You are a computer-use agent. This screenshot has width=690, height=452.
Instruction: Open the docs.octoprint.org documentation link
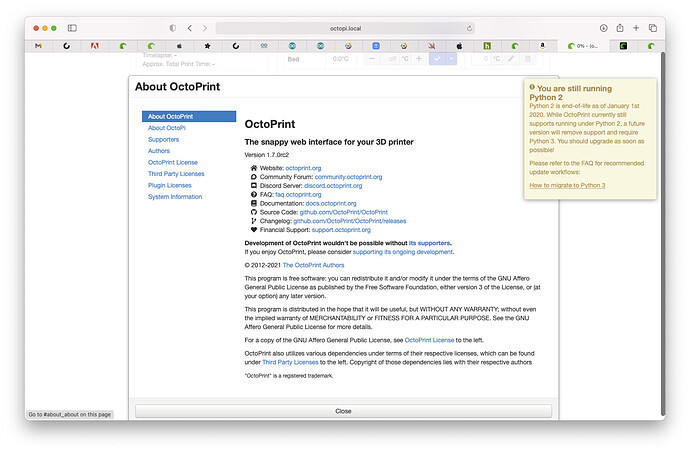[x=331, y=203]
